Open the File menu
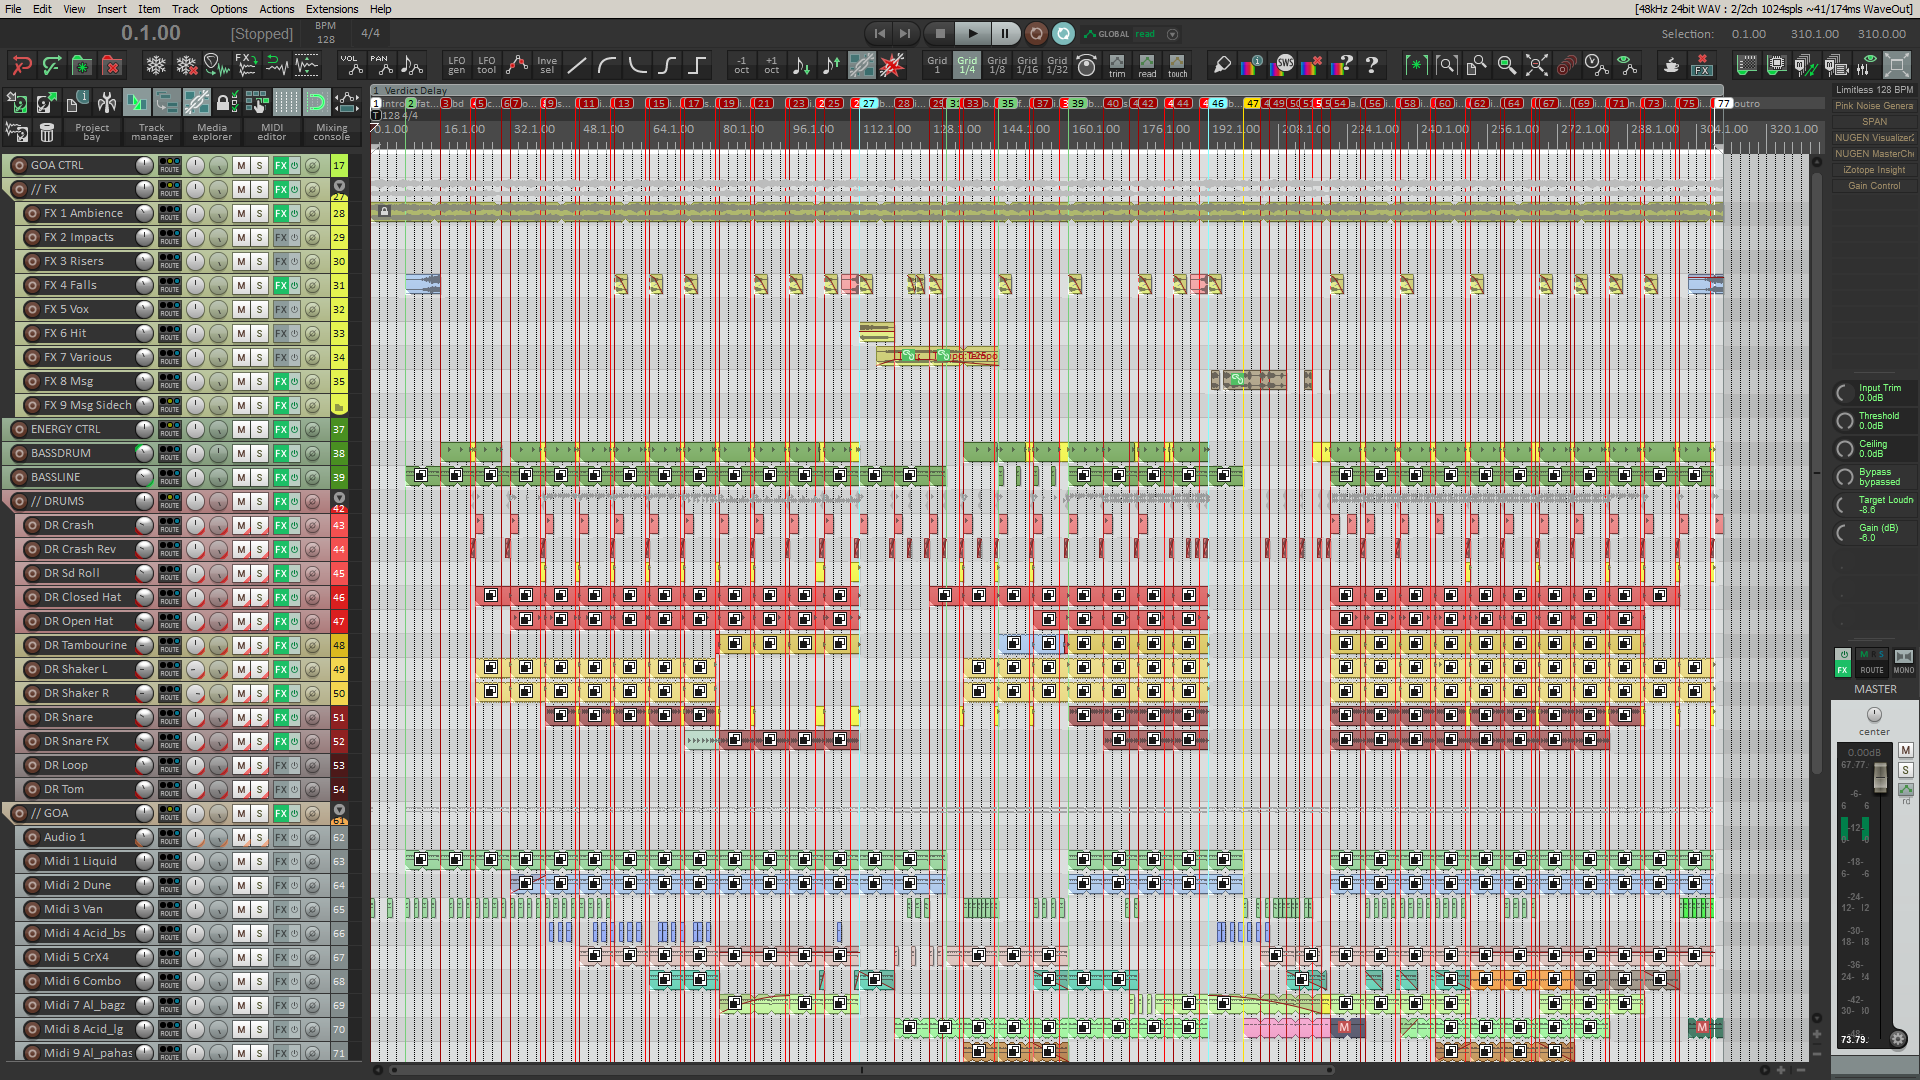 (13, 9)
